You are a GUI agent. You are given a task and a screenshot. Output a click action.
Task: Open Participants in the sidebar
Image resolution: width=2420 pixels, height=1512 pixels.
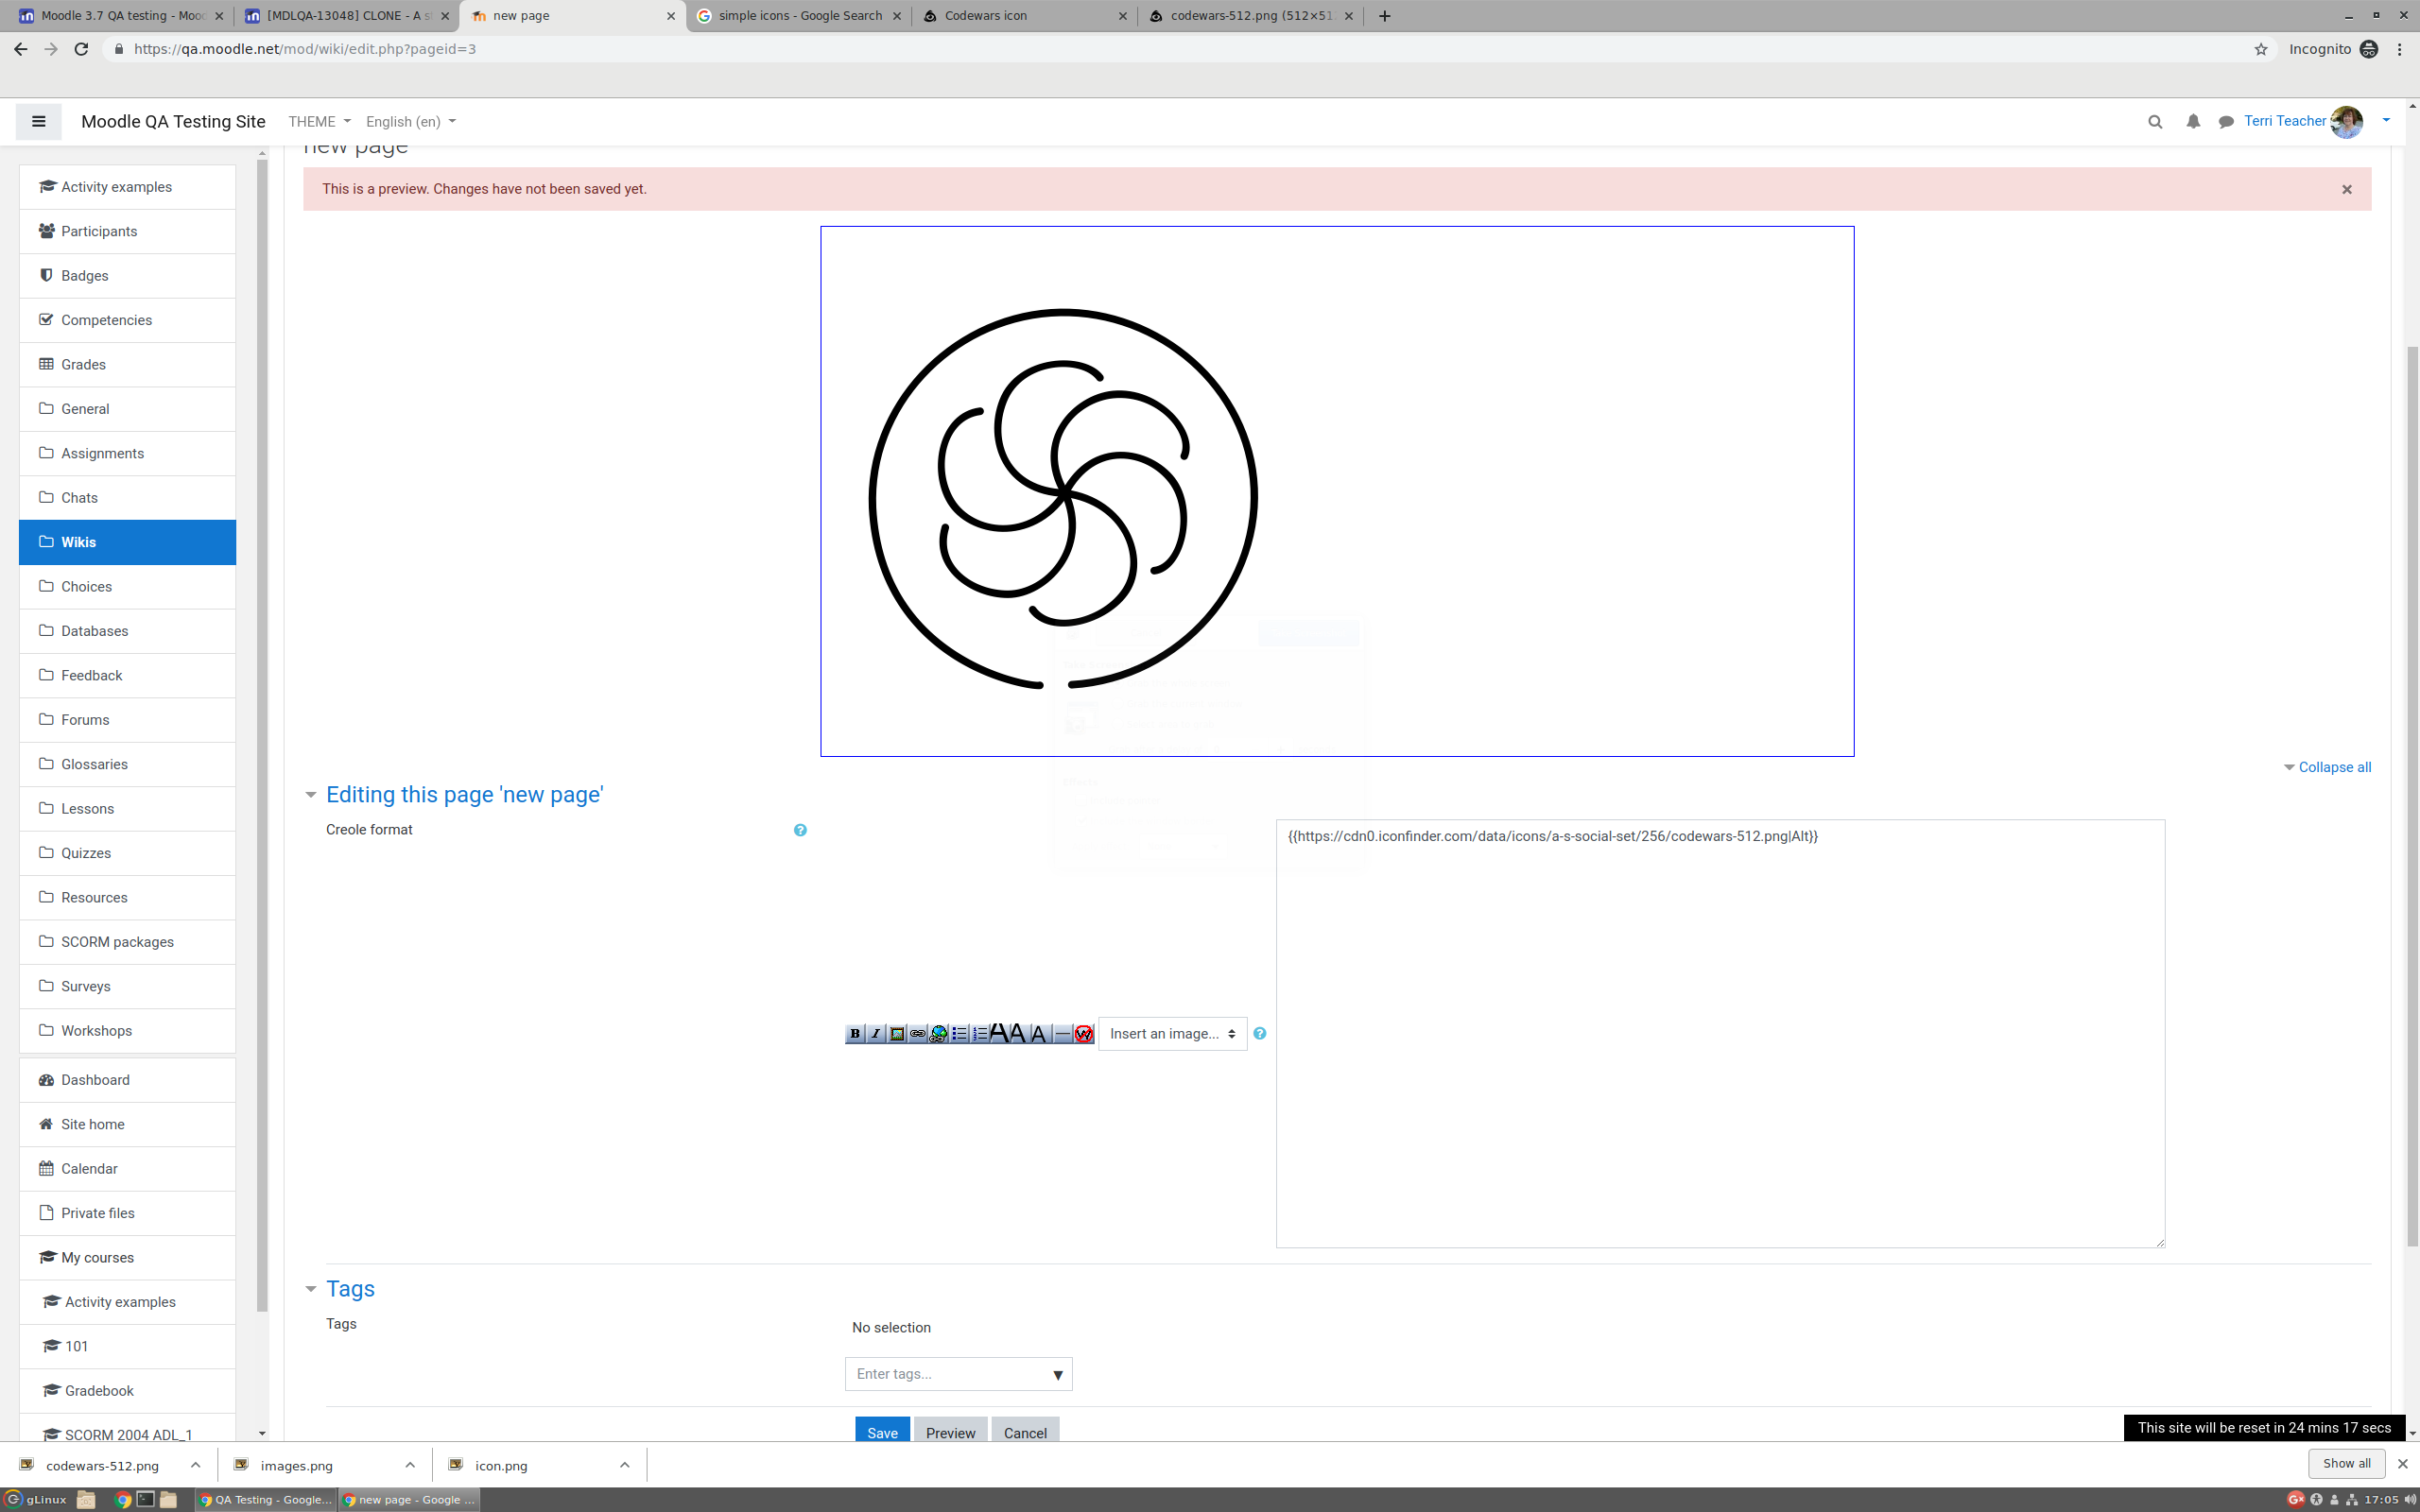(x=127, y=231)
